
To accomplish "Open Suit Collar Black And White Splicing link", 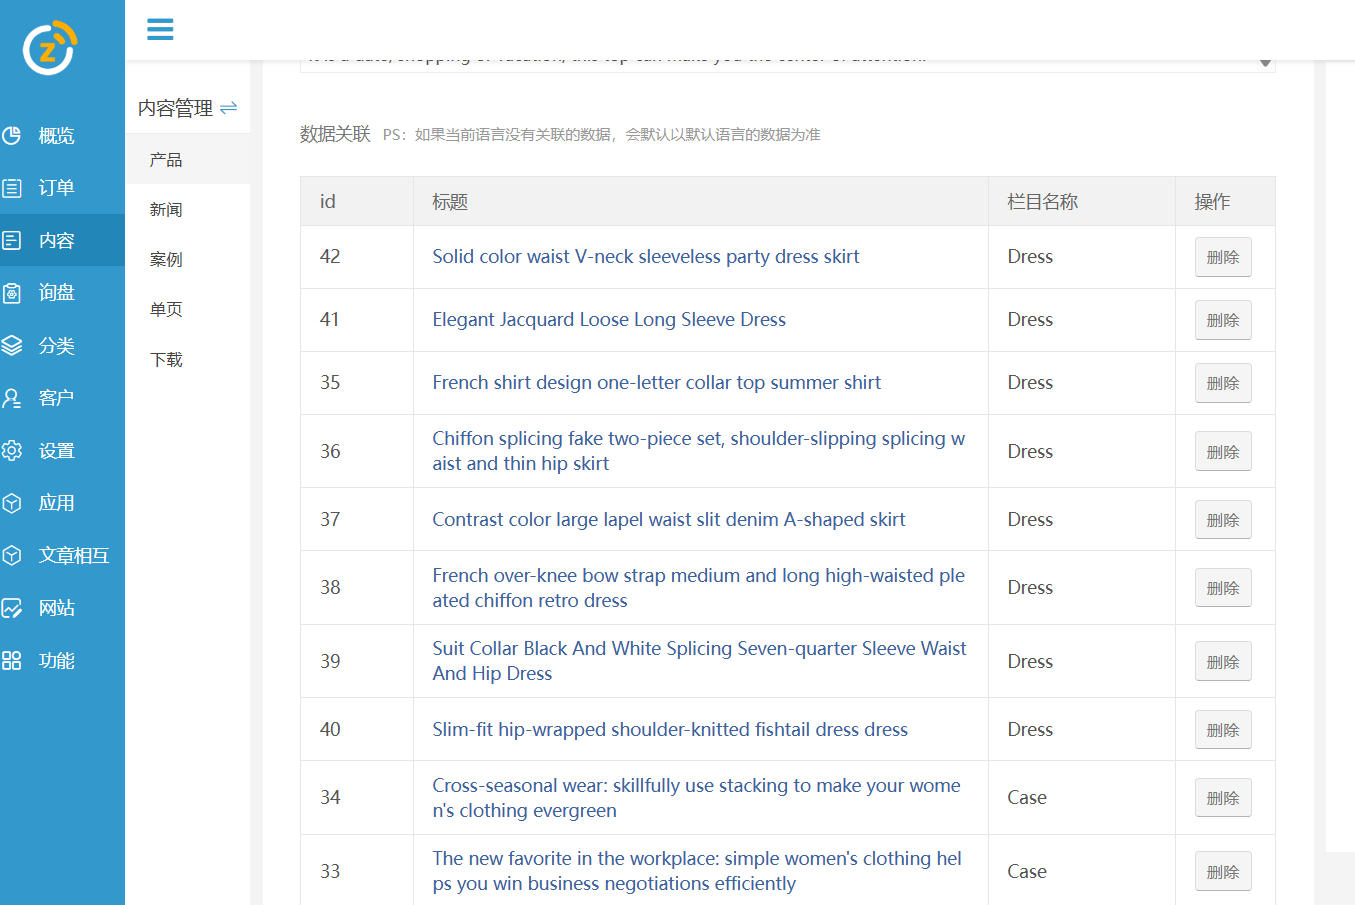I will (x=699, y=661).
